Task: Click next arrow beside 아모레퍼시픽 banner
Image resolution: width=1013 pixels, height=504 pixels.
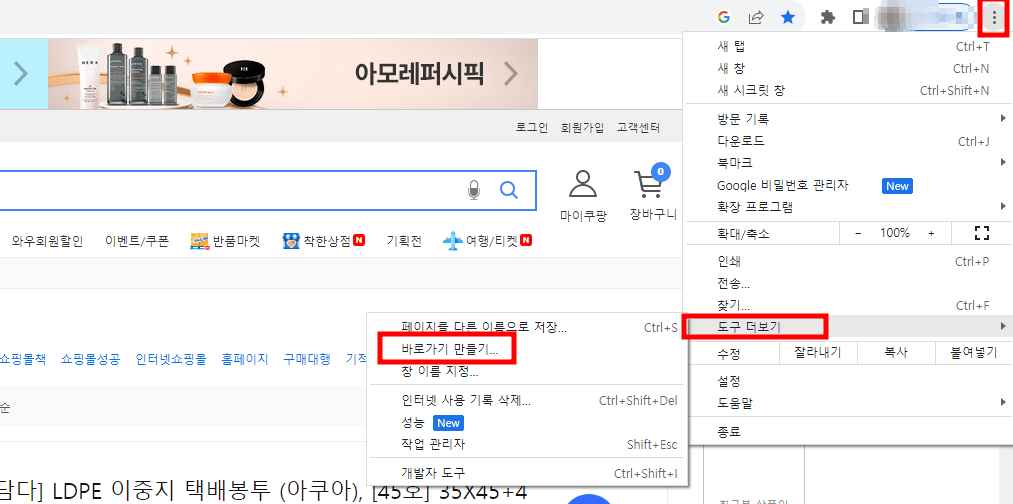Action: click(x=511, y=74)
